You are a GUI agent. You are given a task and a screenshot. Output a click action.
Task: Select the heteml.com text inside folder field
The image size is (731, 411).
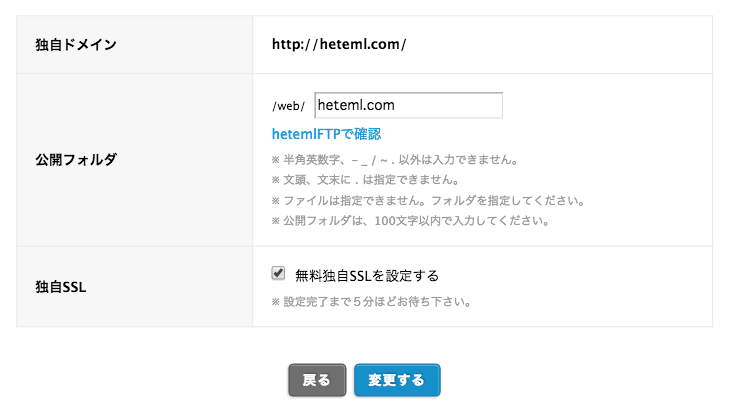(356, 105)
